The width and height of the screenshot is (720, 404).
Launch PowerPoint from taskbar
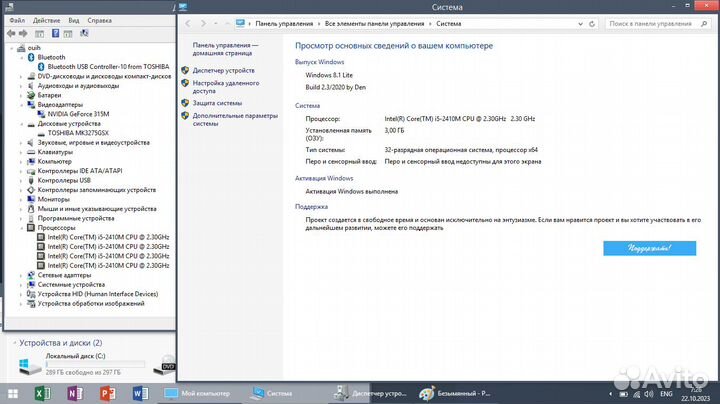pos(108,393)
